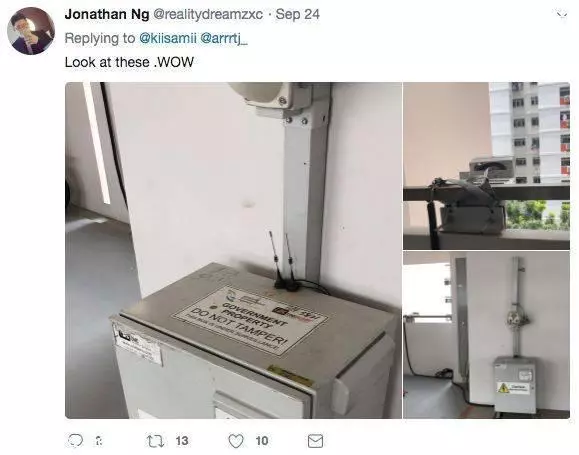Select the tweet text 'Look at these .WOW'

129,62
